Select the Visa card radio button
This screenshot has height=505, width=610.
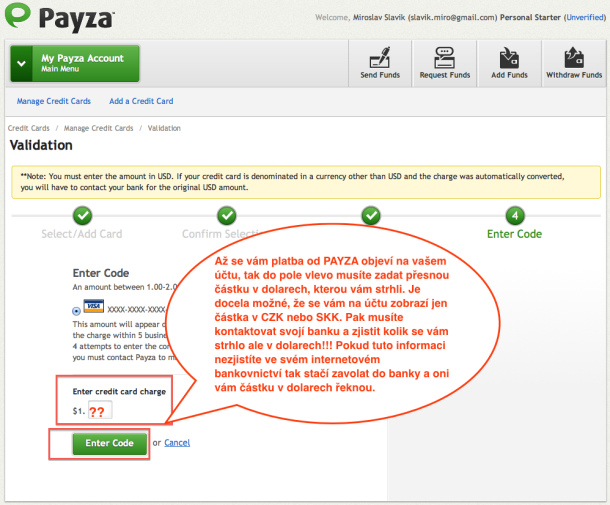click(76, 311)
